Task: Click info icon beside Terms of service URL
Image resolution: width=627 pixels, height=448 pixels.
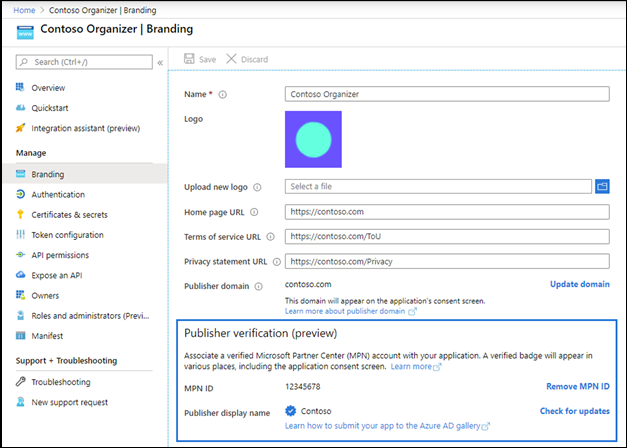Action: point(271,237)
